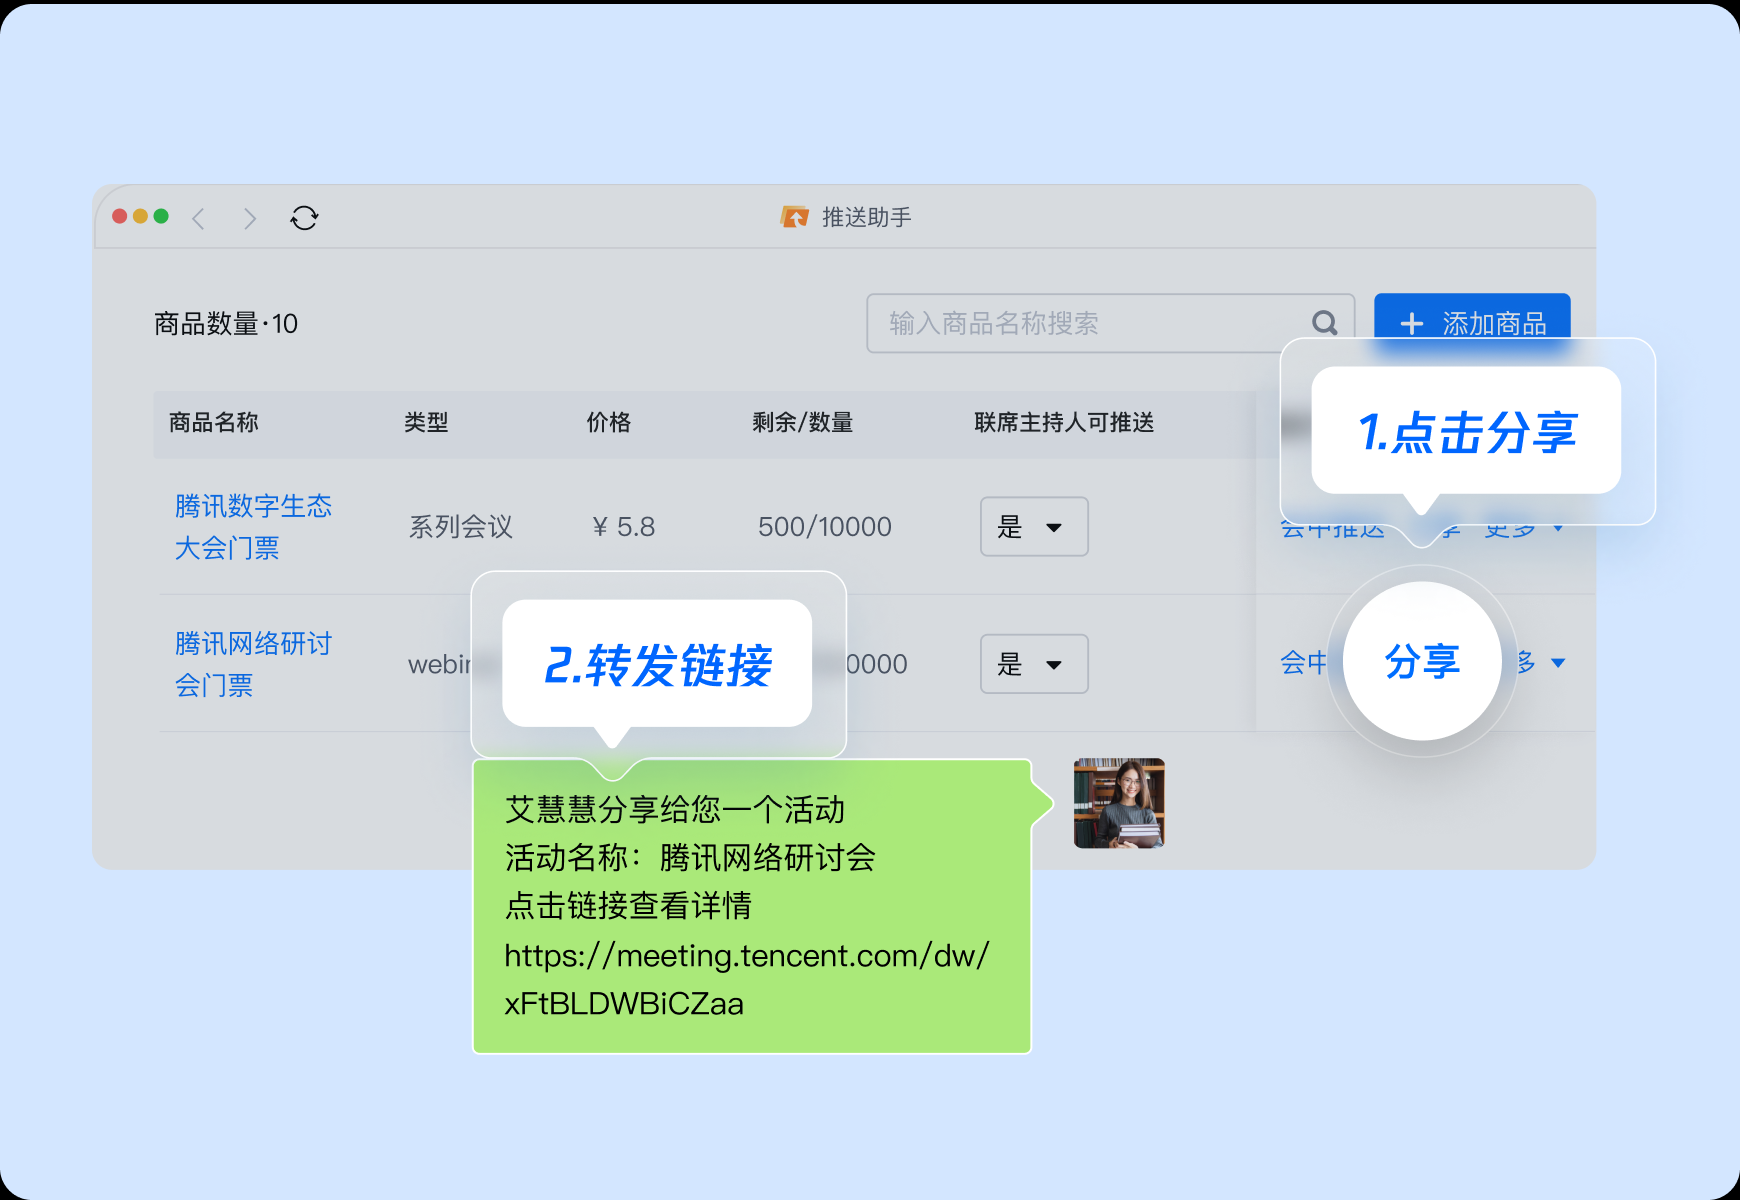Image resolution: width=1740 pixels, height=1200 pixels.
Task: Refresh the page with the reload icon
Action: (x=304, y=218)
